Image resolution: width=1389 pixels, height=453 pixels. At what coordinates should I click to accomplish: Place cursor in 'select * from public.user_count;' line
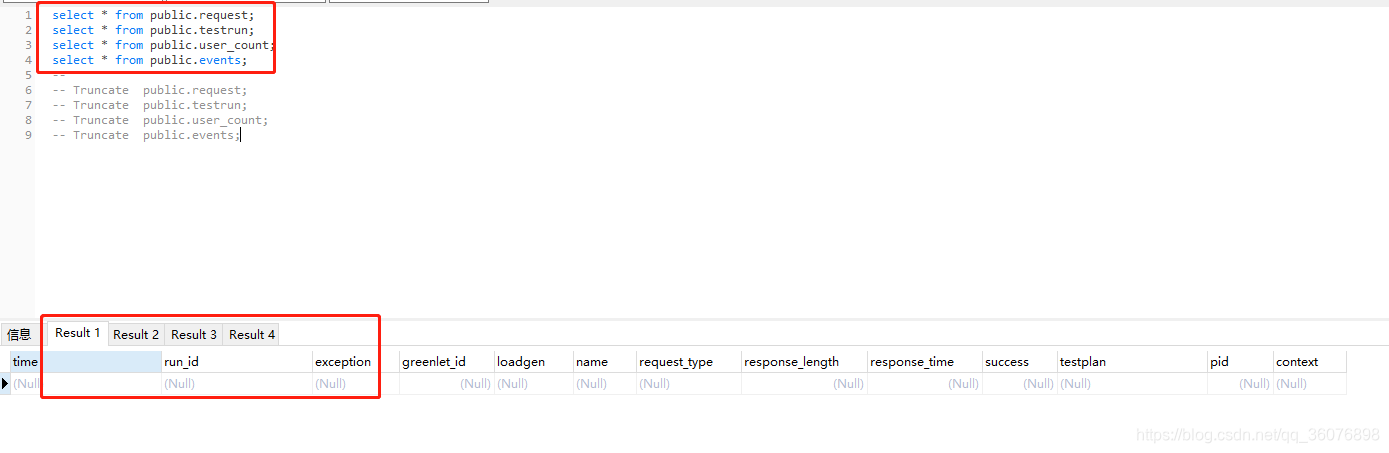point(164,45)
